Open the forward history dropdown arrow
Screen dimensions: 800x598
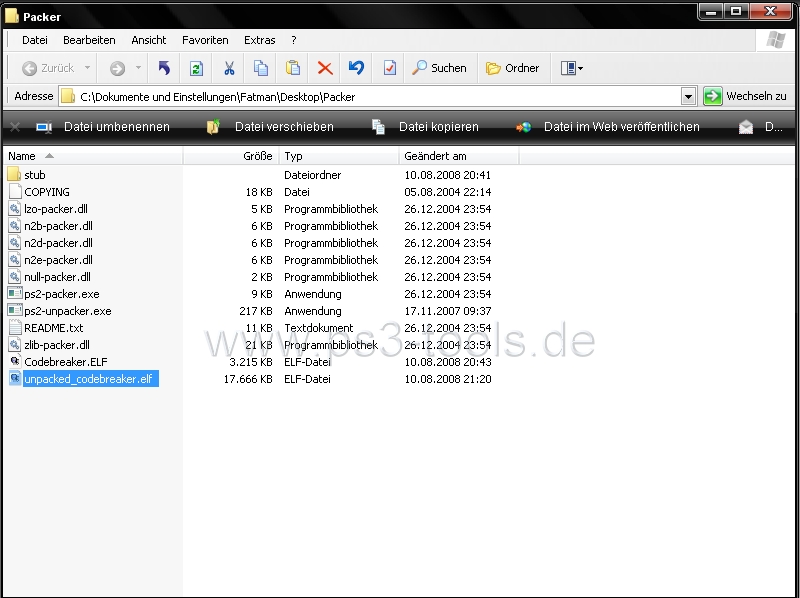(x=138, y=67)
